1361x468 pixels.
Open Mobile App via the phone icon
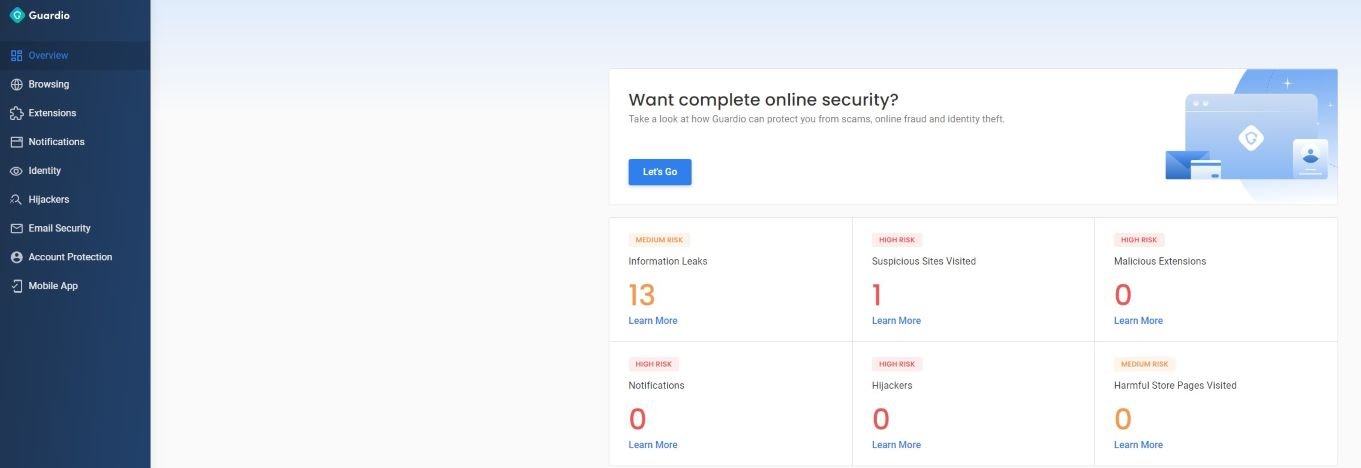pyautogui.click(x=16, y=286)
